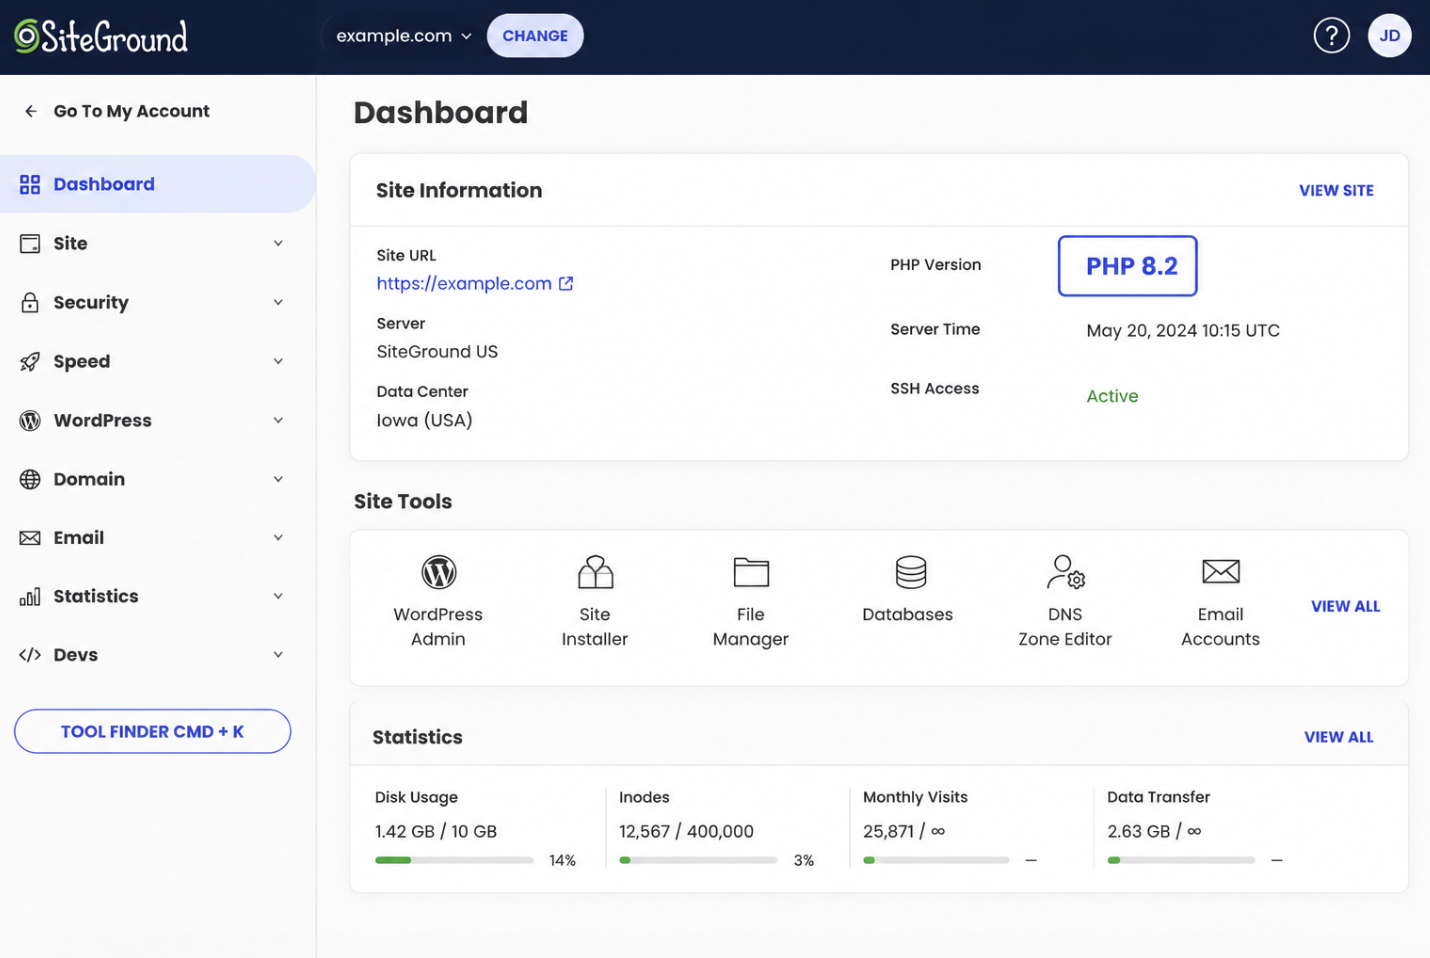Select the Security sidebar label
The height and width of the screenshot is (958, 1430).
(91, 302)
